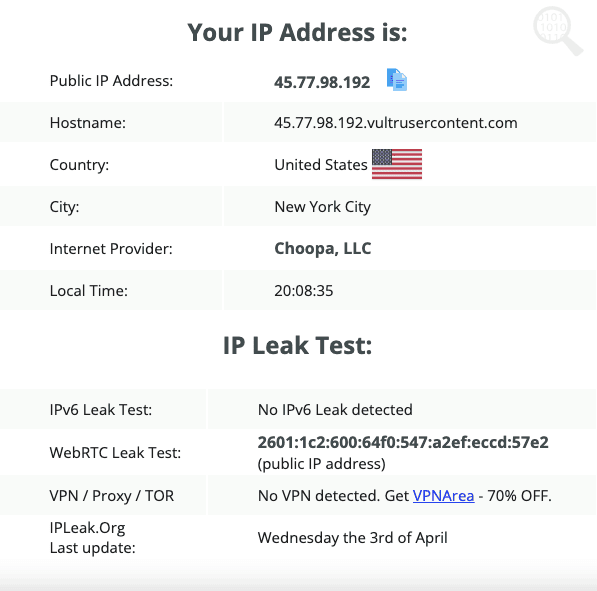Image resolution: width=597 pixels, height=591 pixels.
Task: Click the Choopa, LLC provider name
Action: (322, 249)
